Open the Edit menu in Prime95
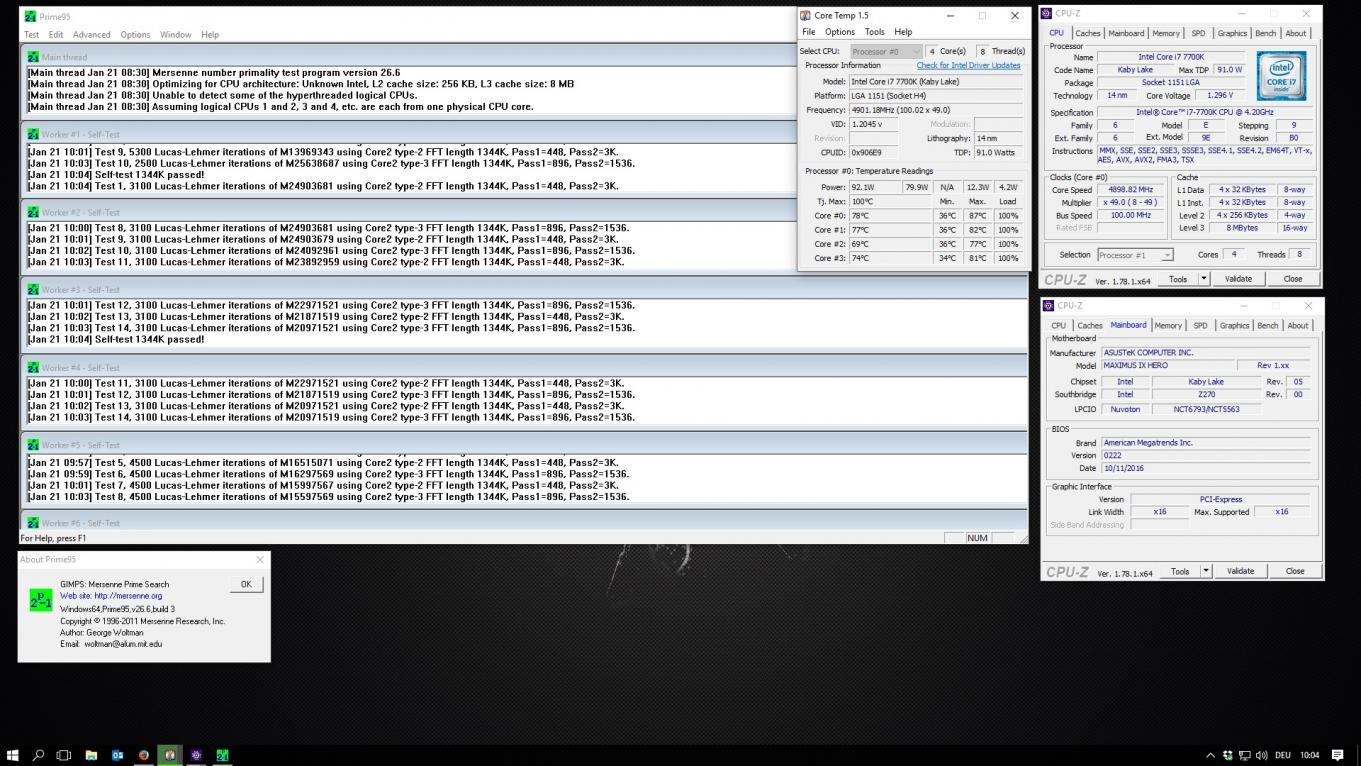The height and width of the screenshot is (766, 1361). pyautogui.click(x=56, y=34)
